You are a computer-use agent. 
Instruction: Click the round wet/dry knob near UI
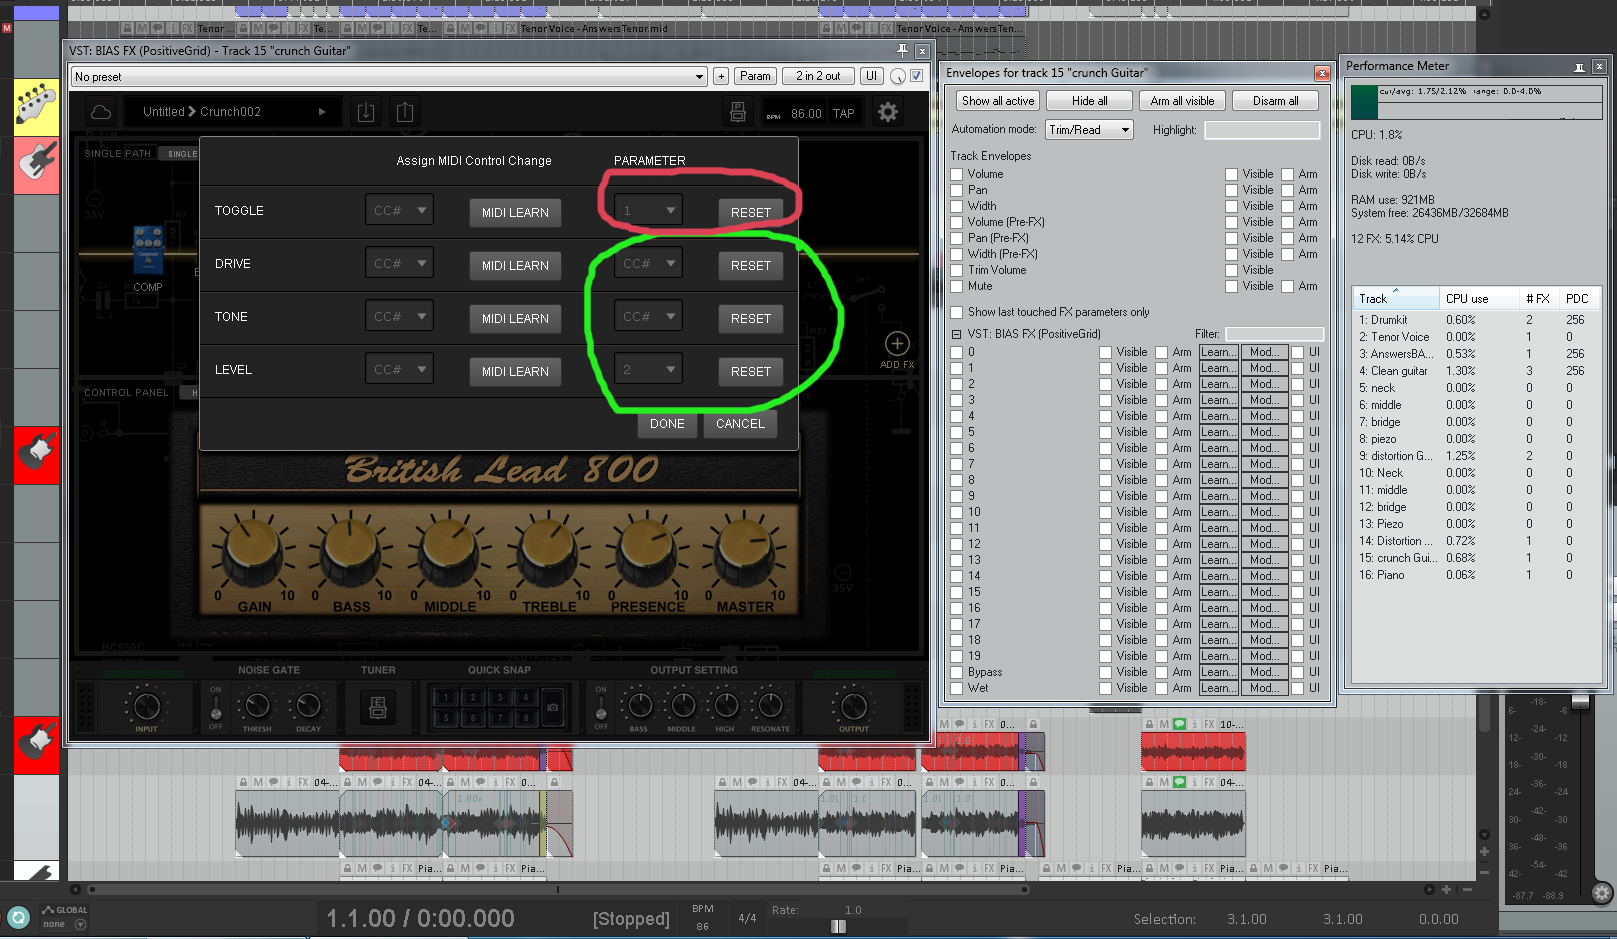(x=898, y=76)
